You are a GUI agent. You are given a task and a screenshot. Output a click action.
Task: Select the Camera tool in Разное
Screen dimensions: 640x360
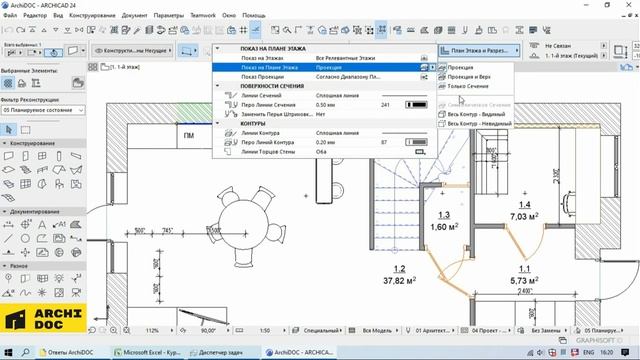pos(76,293)
